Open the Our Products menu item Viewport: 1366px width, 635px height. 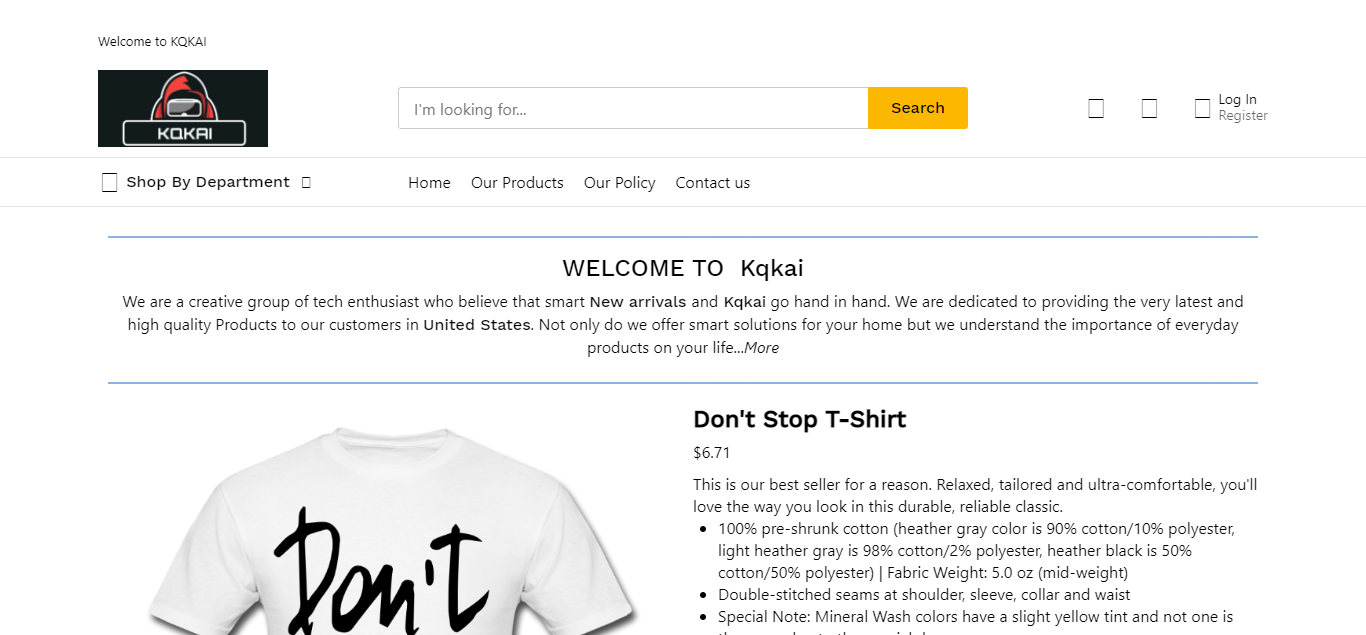pos(517,183)
